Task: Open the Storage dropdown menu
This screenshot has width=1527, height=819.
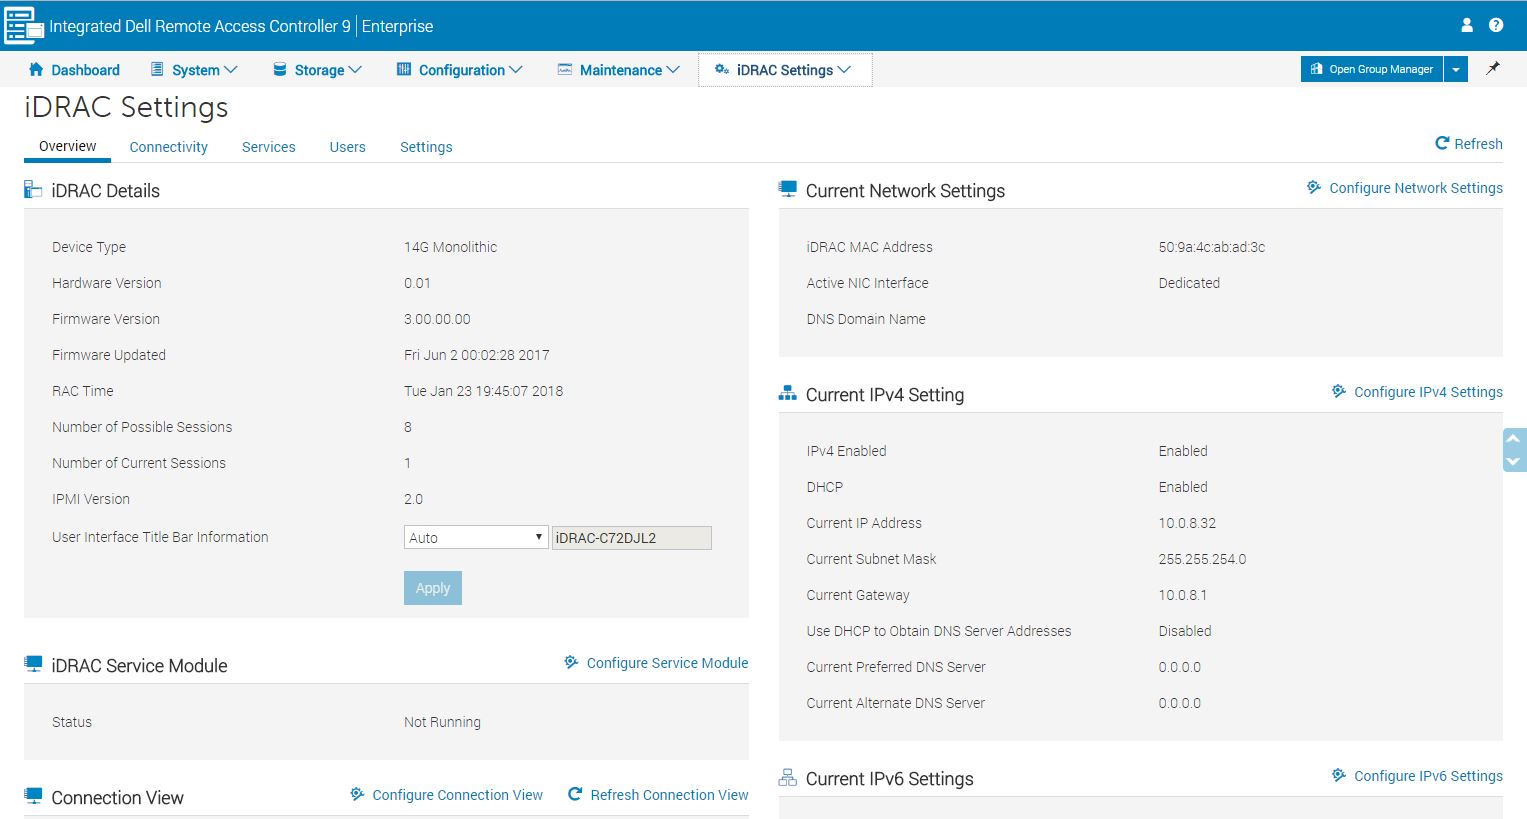Action: pos(317,70)
